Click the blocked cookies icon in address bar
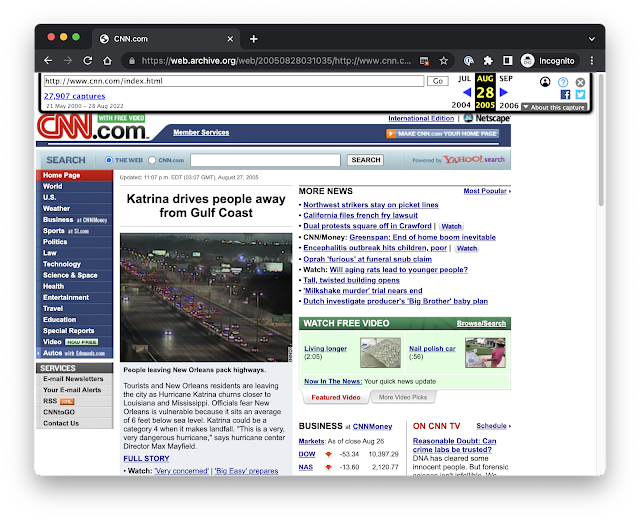Screen dimensions: 640x521 click(x=424, y=61)
